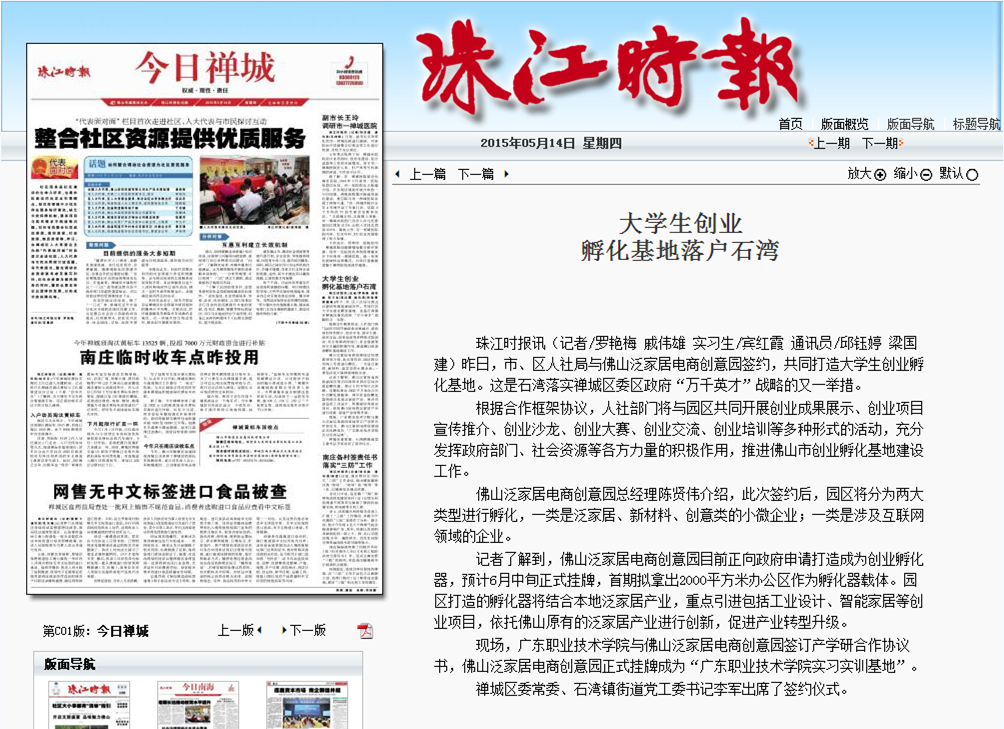This screenshot has height=729, width=1004.
Task: Click the 第C01版：今日禅城 label
Action: click(x=95, y=631)
